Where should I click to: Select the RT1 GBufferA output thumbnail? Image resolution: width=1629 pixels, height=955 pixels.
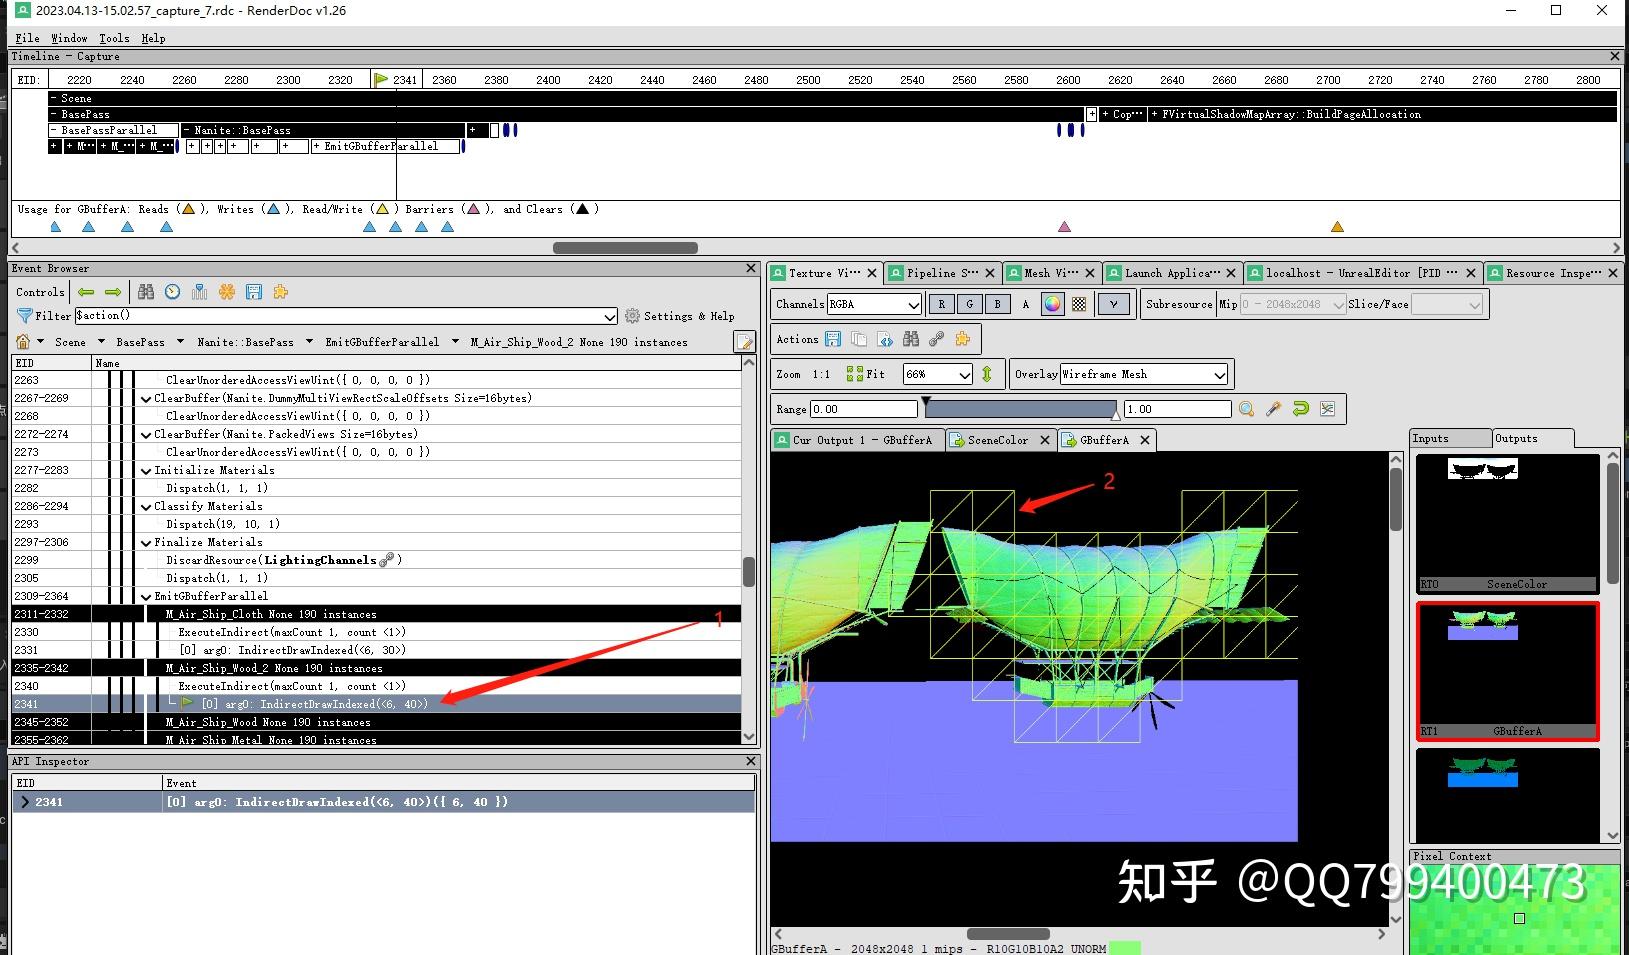click(1507, 670)
